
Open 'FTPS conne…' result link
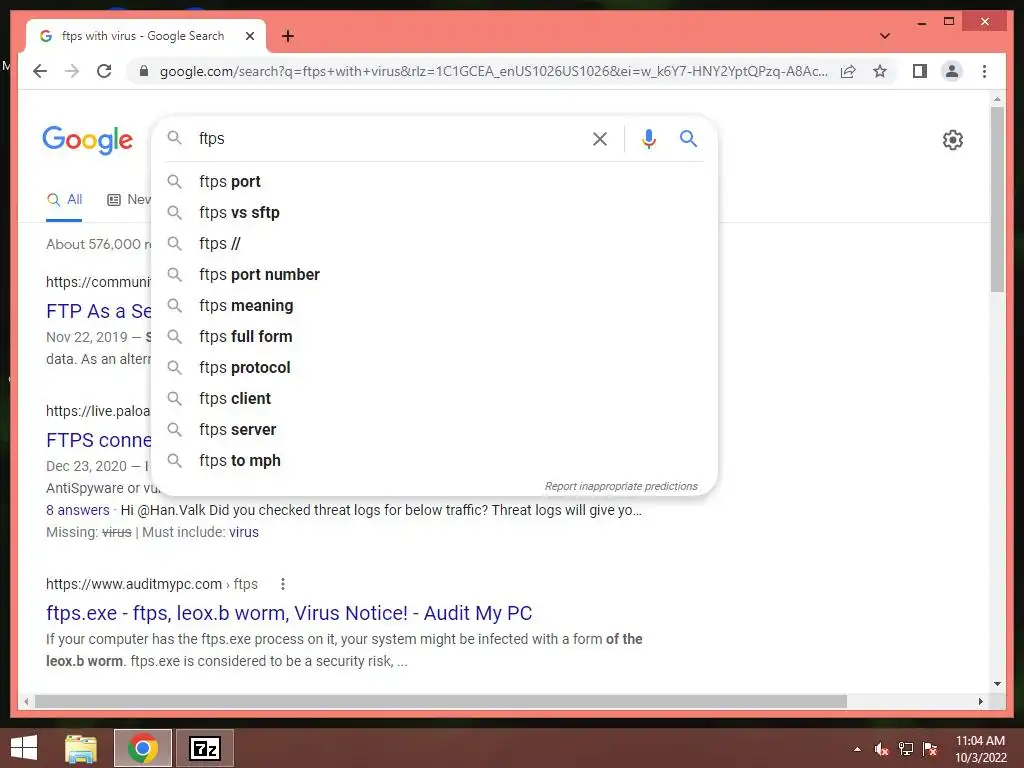click(99, 440)
